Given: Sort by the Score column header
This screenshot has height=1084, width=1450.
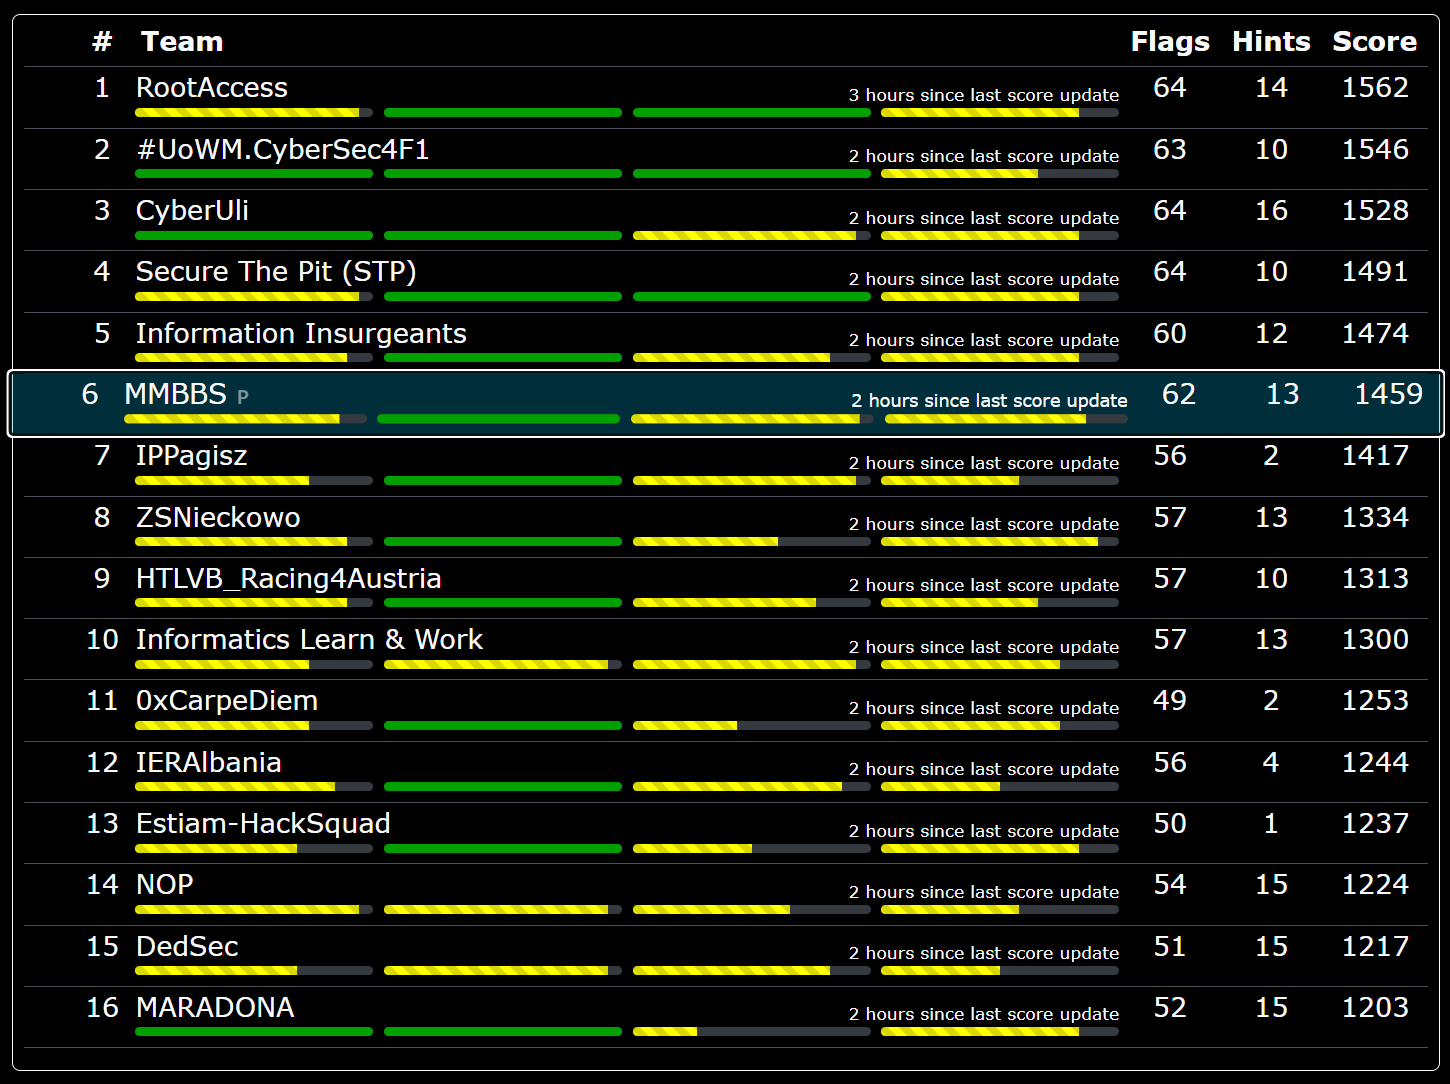Looking at the screenshot, I should point(1374,42).
